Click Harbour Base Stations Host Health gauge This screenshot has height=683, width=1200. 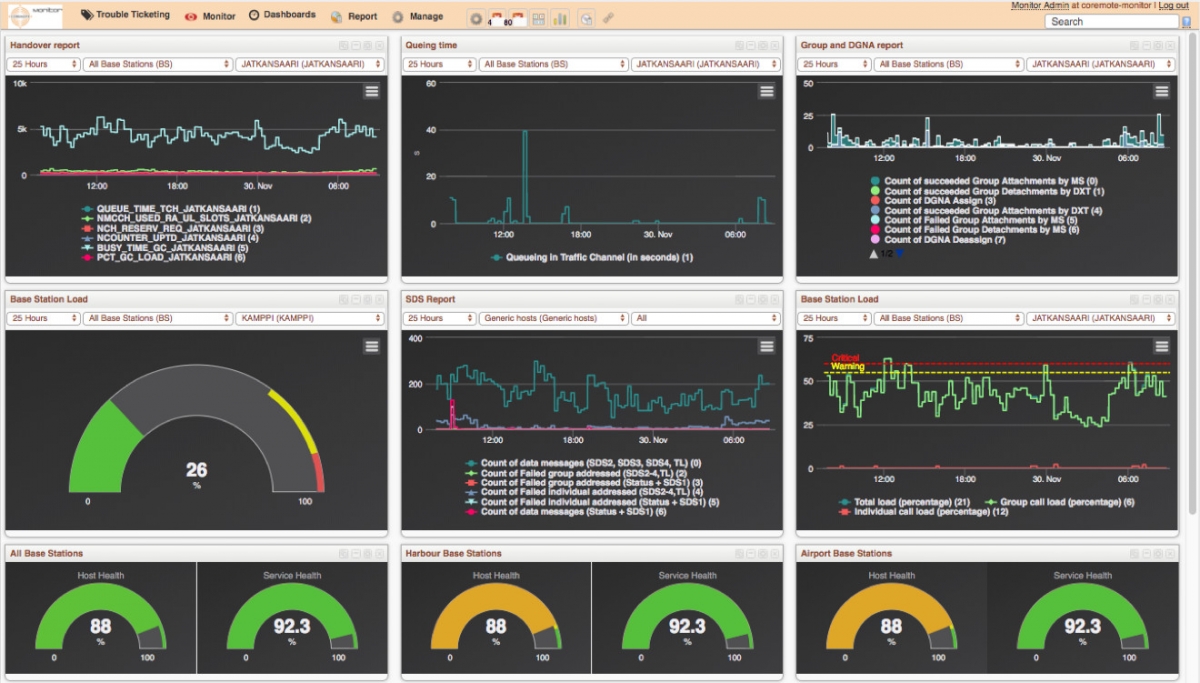coord(496,615)
